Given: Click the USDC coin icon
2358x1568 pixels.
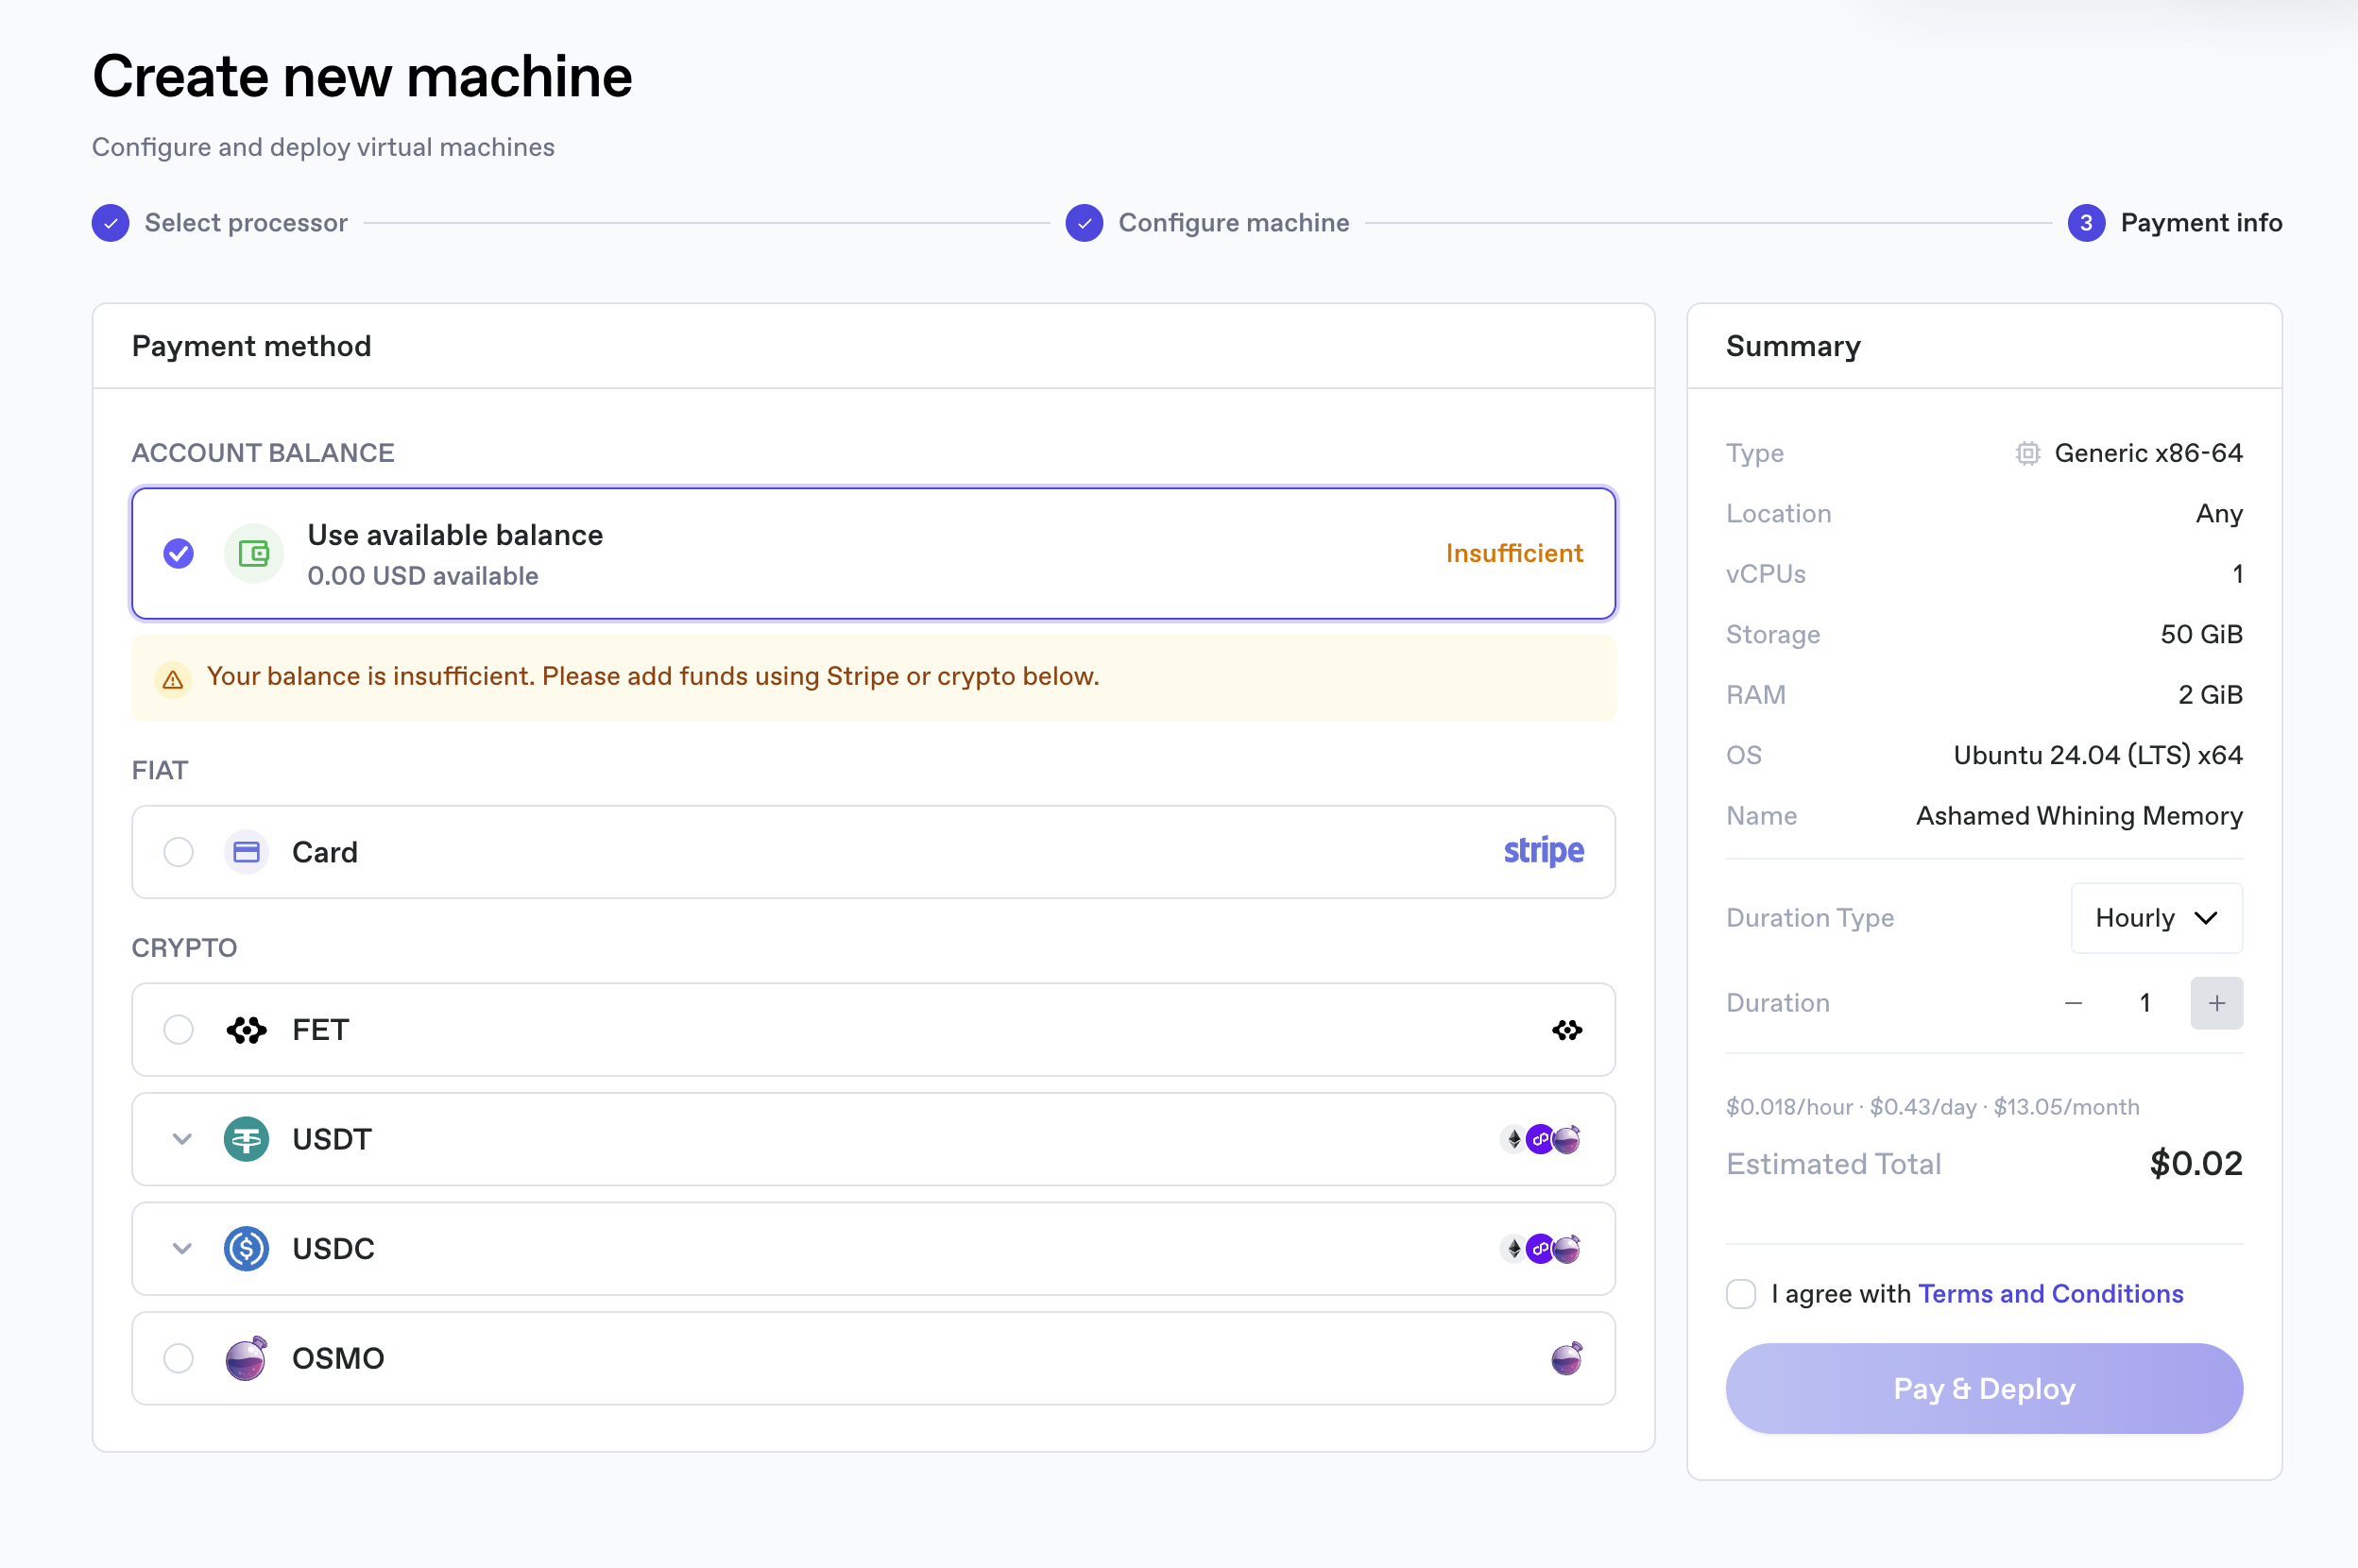Looking at the screenshot, I should click(246, 1249).
